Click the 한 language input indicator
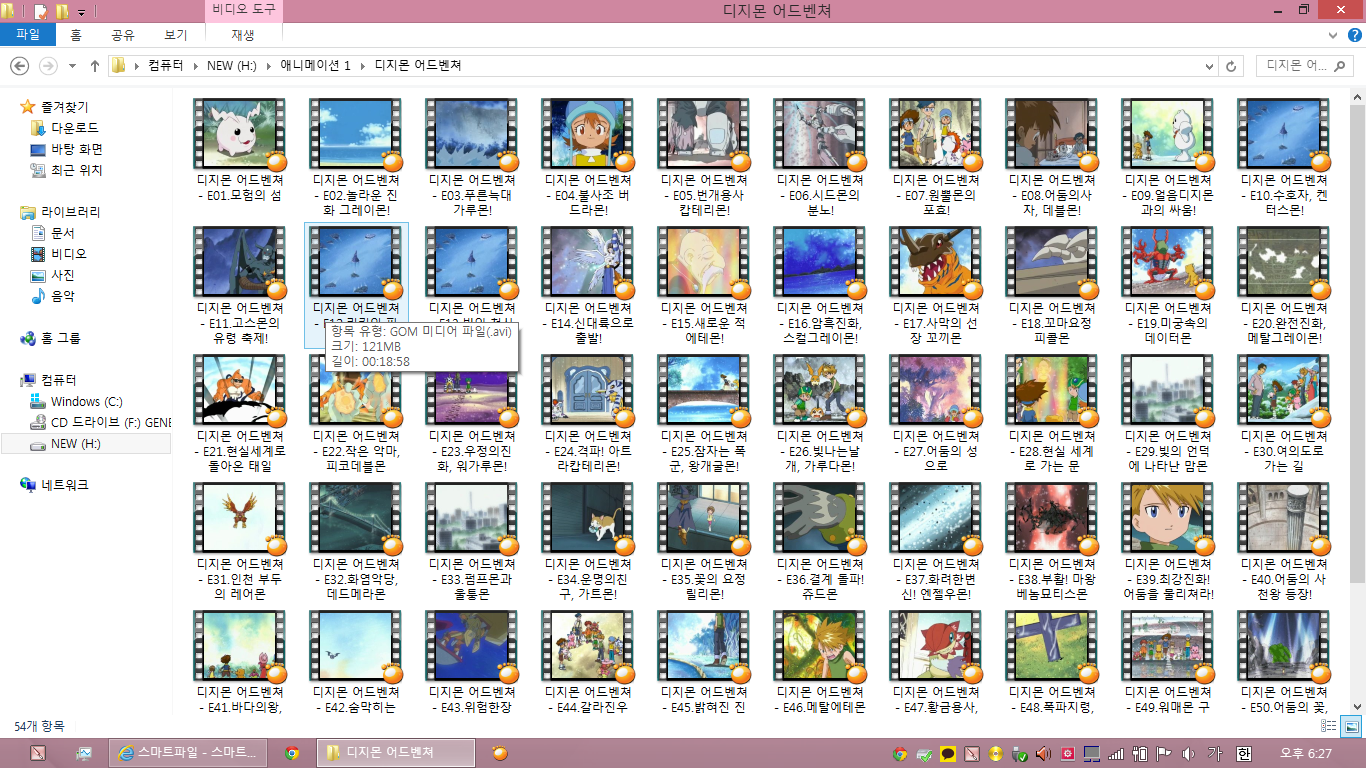 (x=1244, y=754)
